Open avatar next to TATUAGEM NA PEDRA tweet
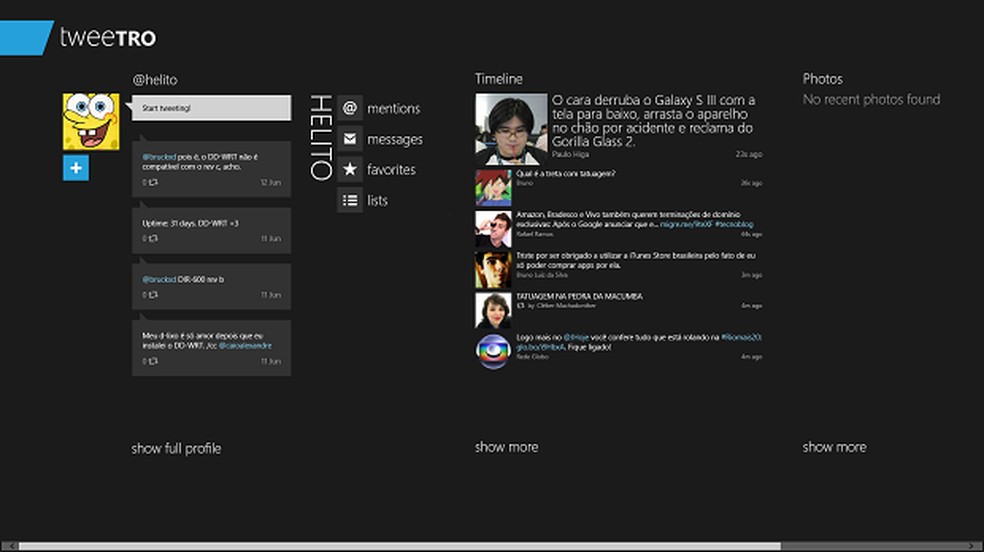984x552 pixels. coord(493,310)
